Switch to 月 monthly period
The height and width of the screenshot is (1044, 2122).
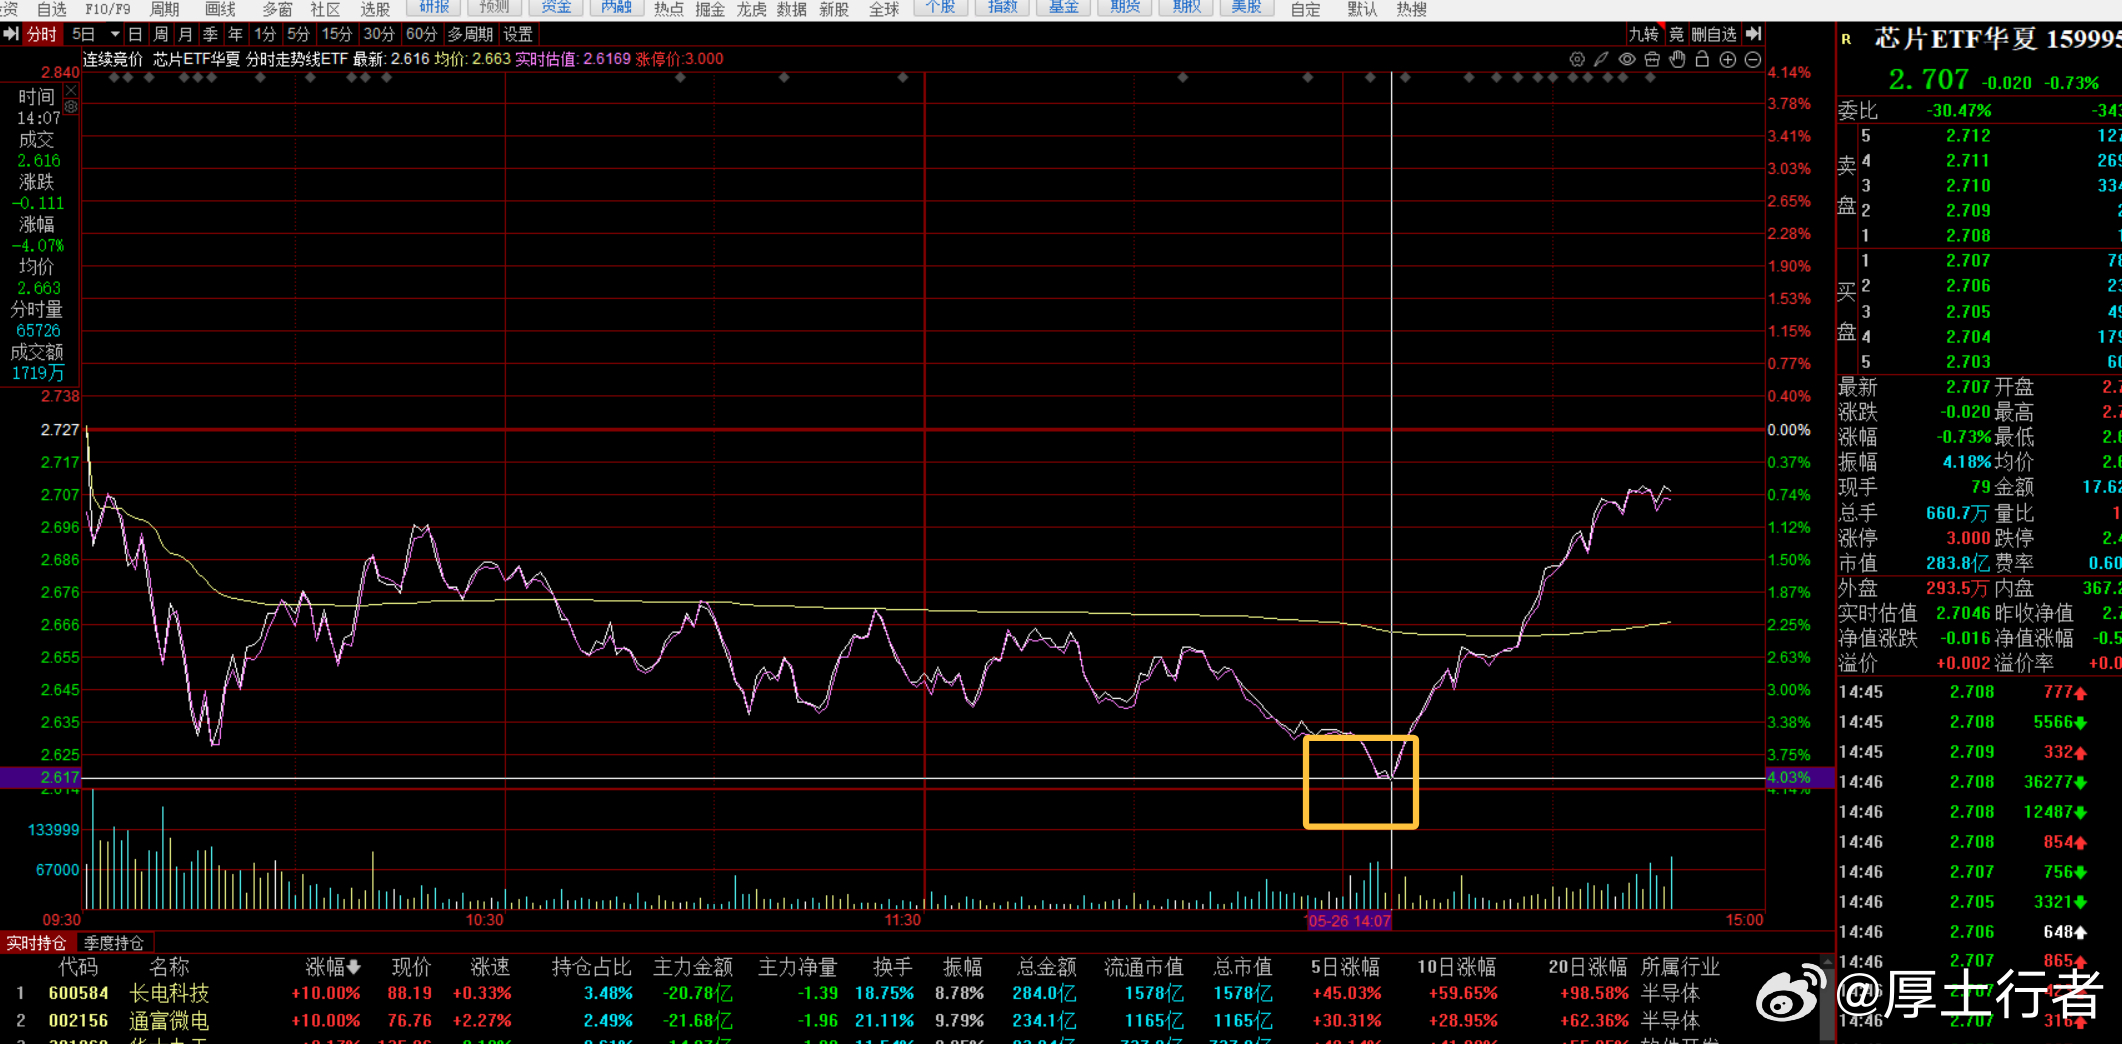(x=185, y=34)
